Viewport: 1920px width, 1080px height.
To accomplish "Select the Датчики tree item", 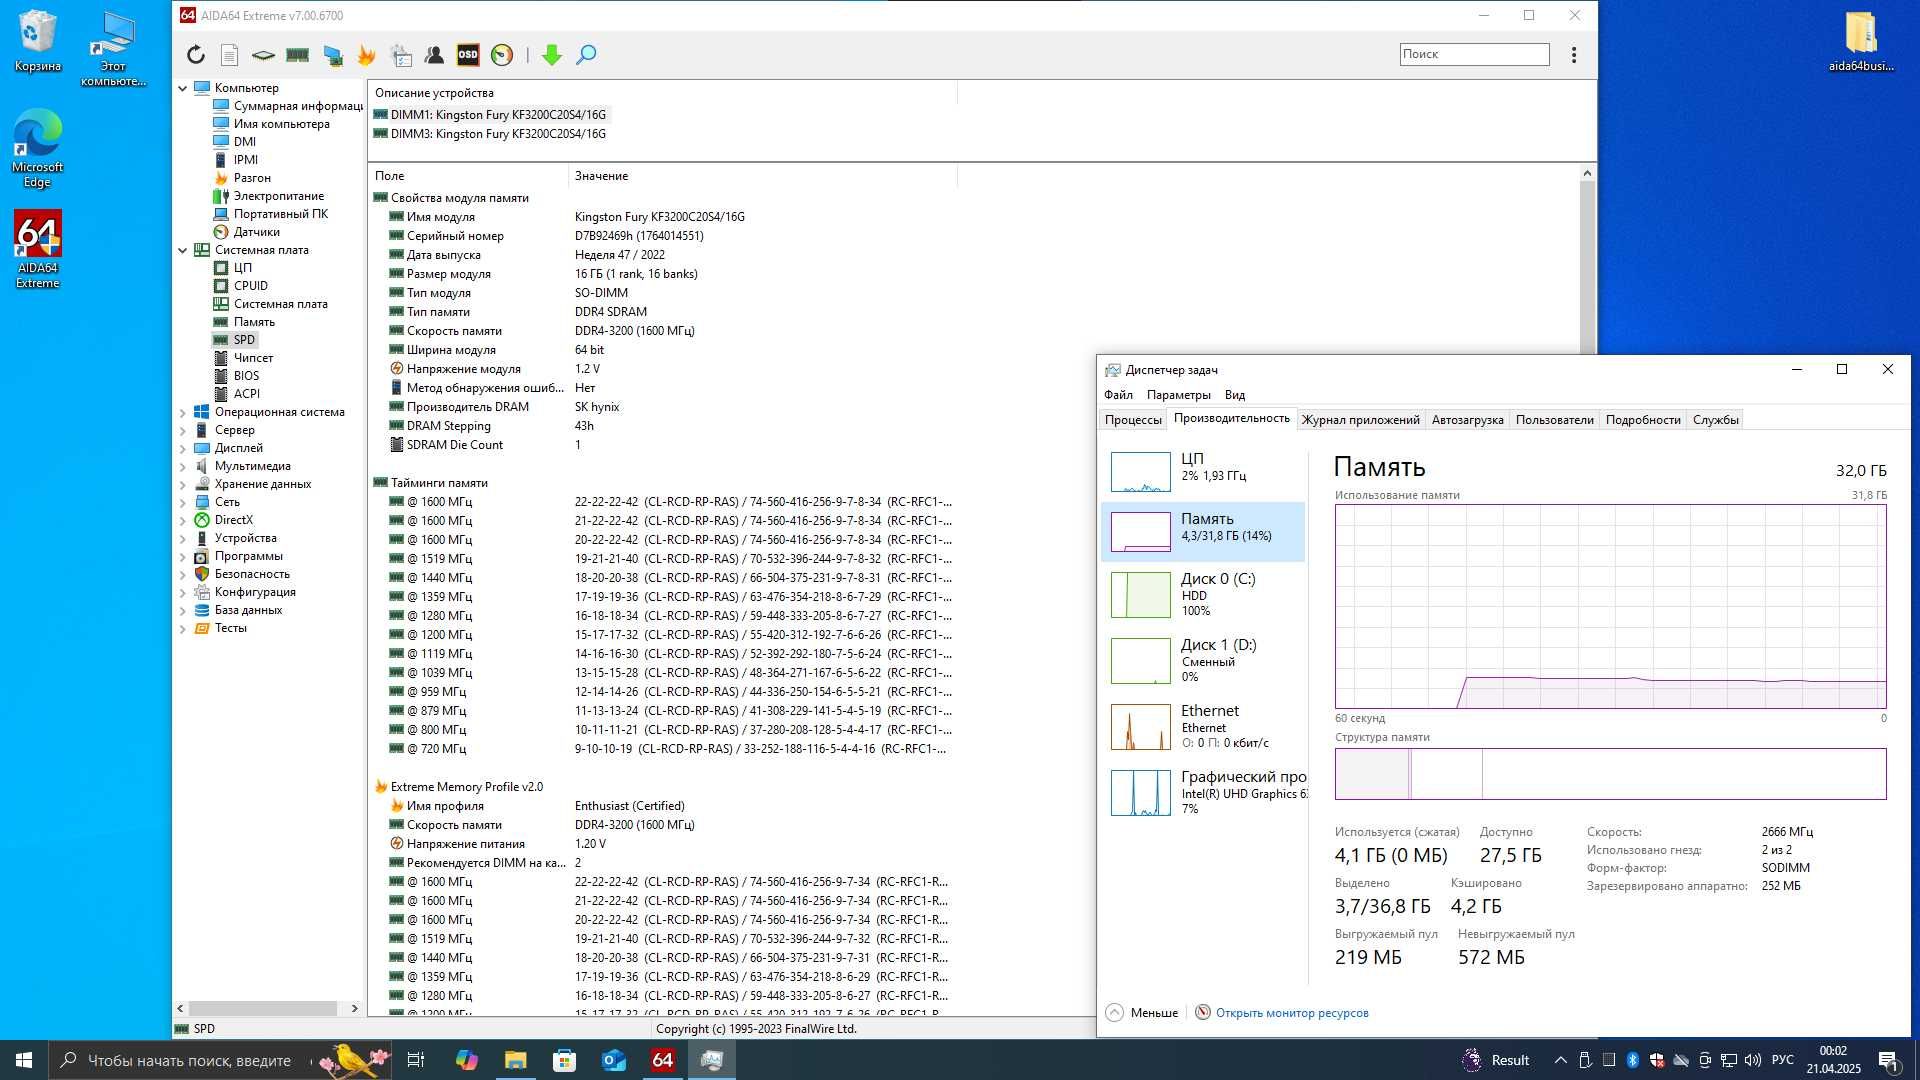I will point(256,232).
